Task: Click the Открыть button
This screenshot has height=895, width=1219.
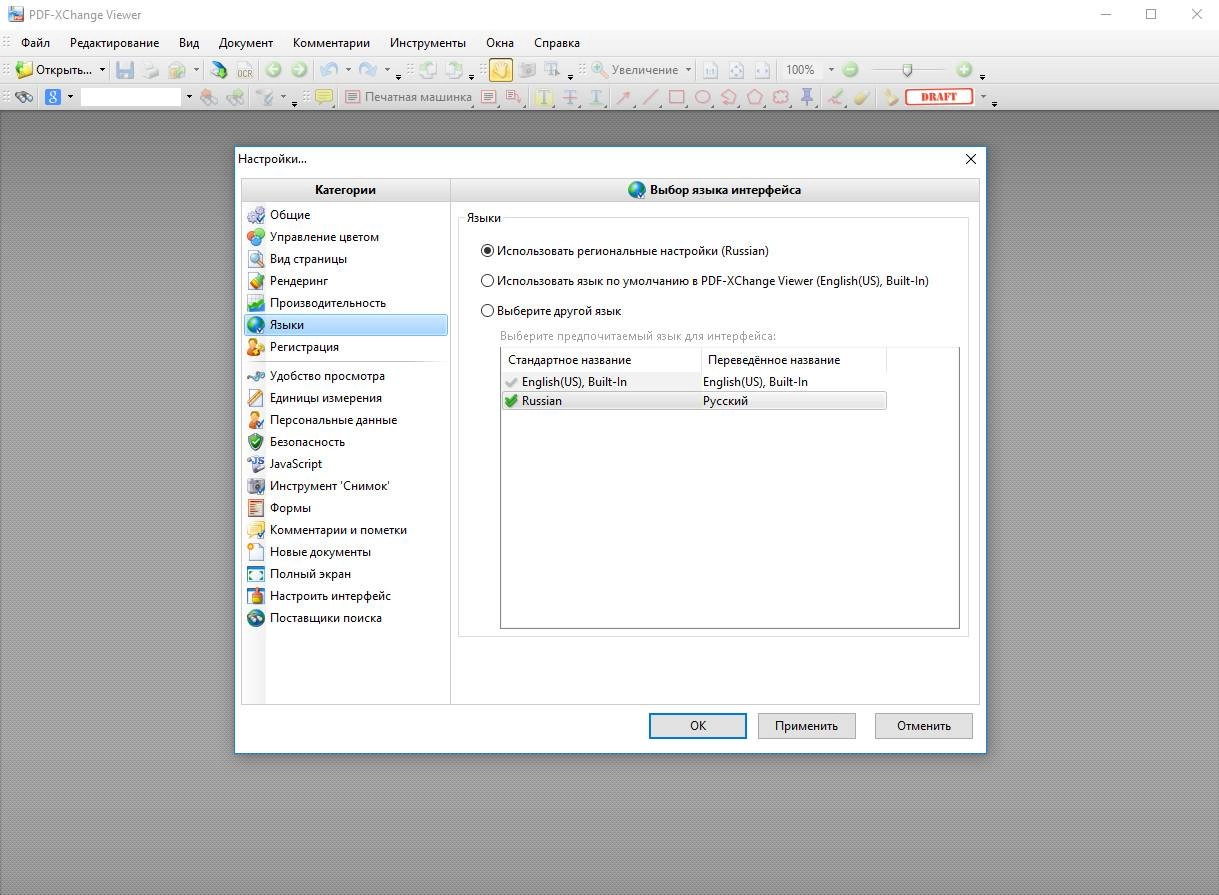Action: coord(54,70)
